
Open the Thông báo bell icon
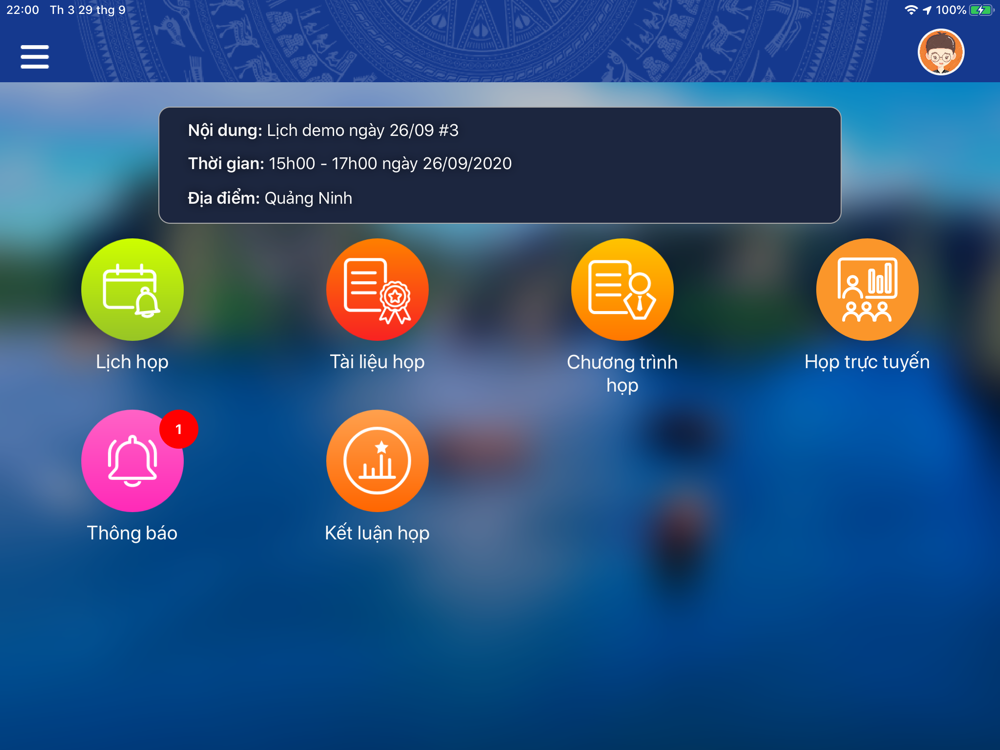pos(132,460)
